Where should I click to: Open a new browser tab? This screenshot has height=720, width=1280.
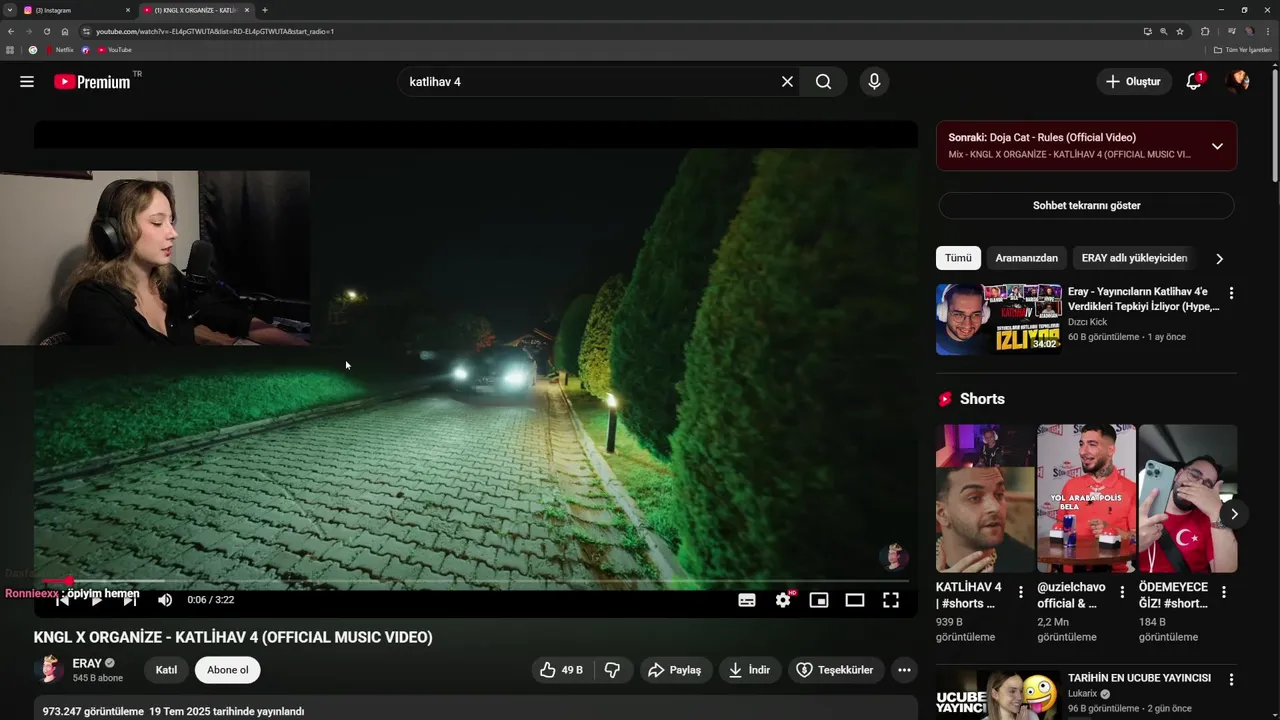(265, 10)
